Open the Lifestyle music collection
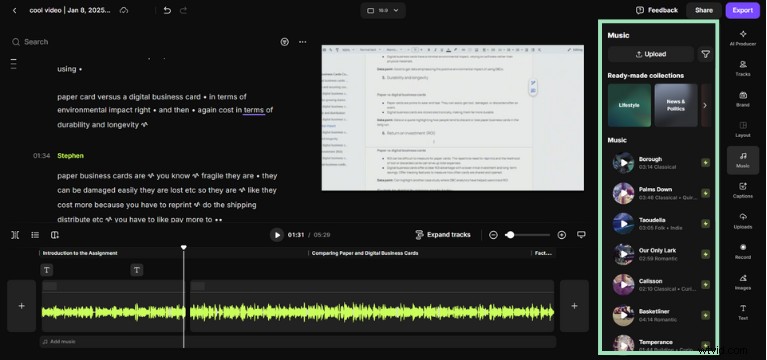767x360 pixels. [629, 105]
